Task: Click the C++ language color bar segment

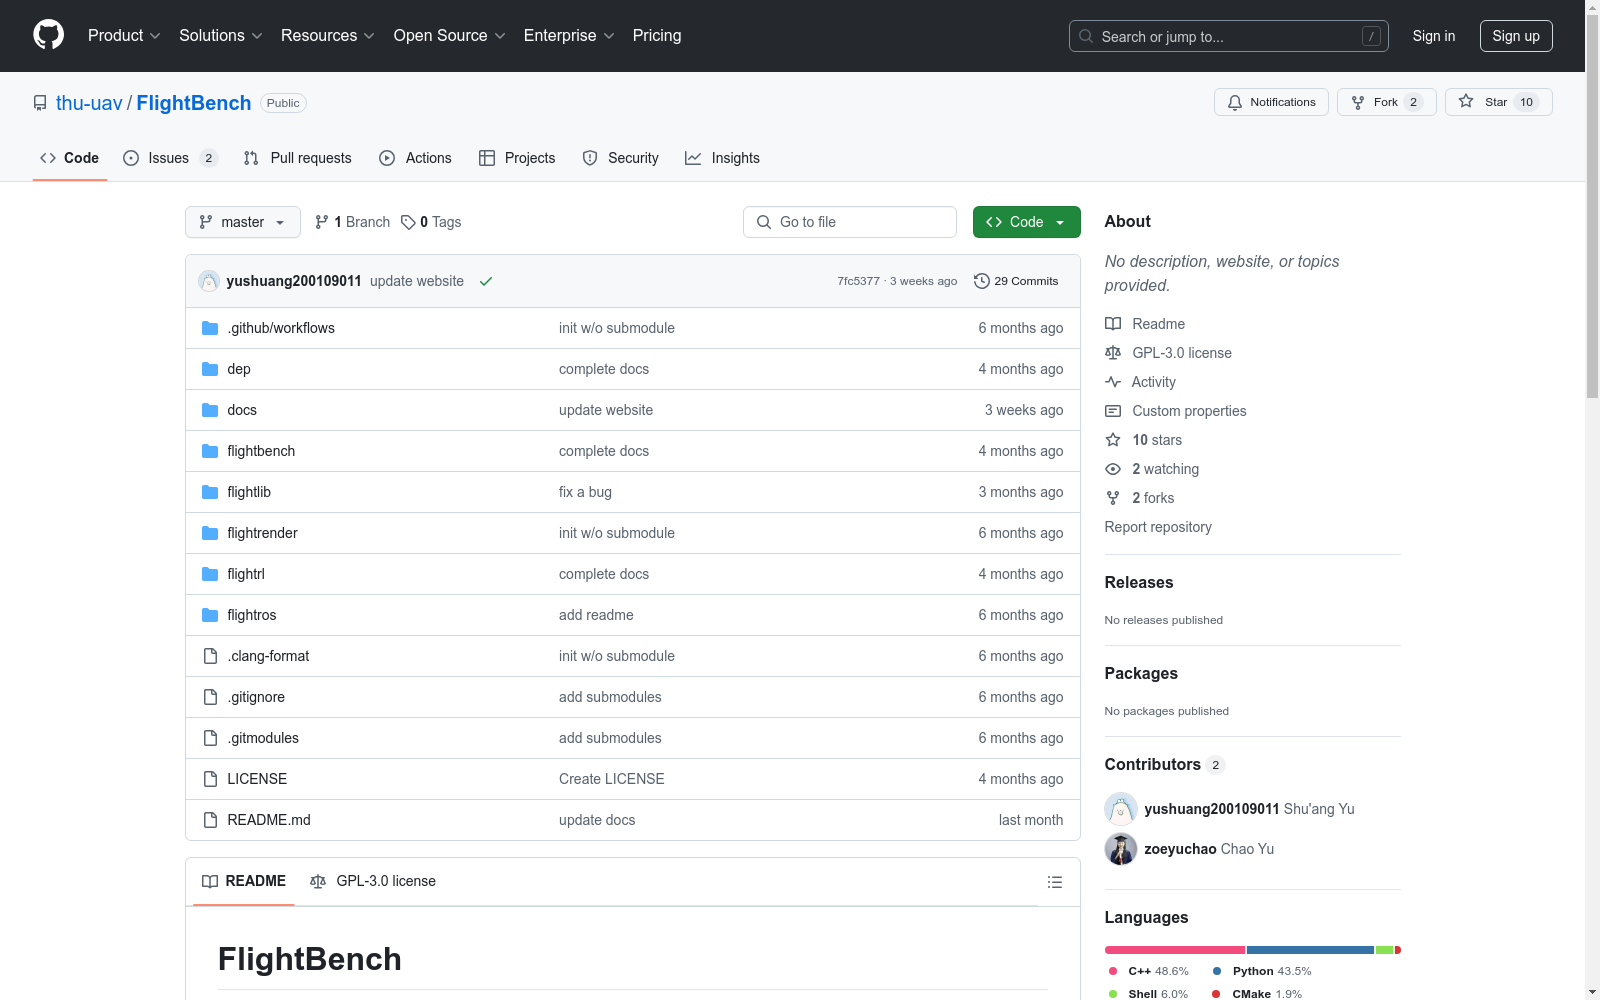Action: pyautogui.click(x=1175, y=950)
